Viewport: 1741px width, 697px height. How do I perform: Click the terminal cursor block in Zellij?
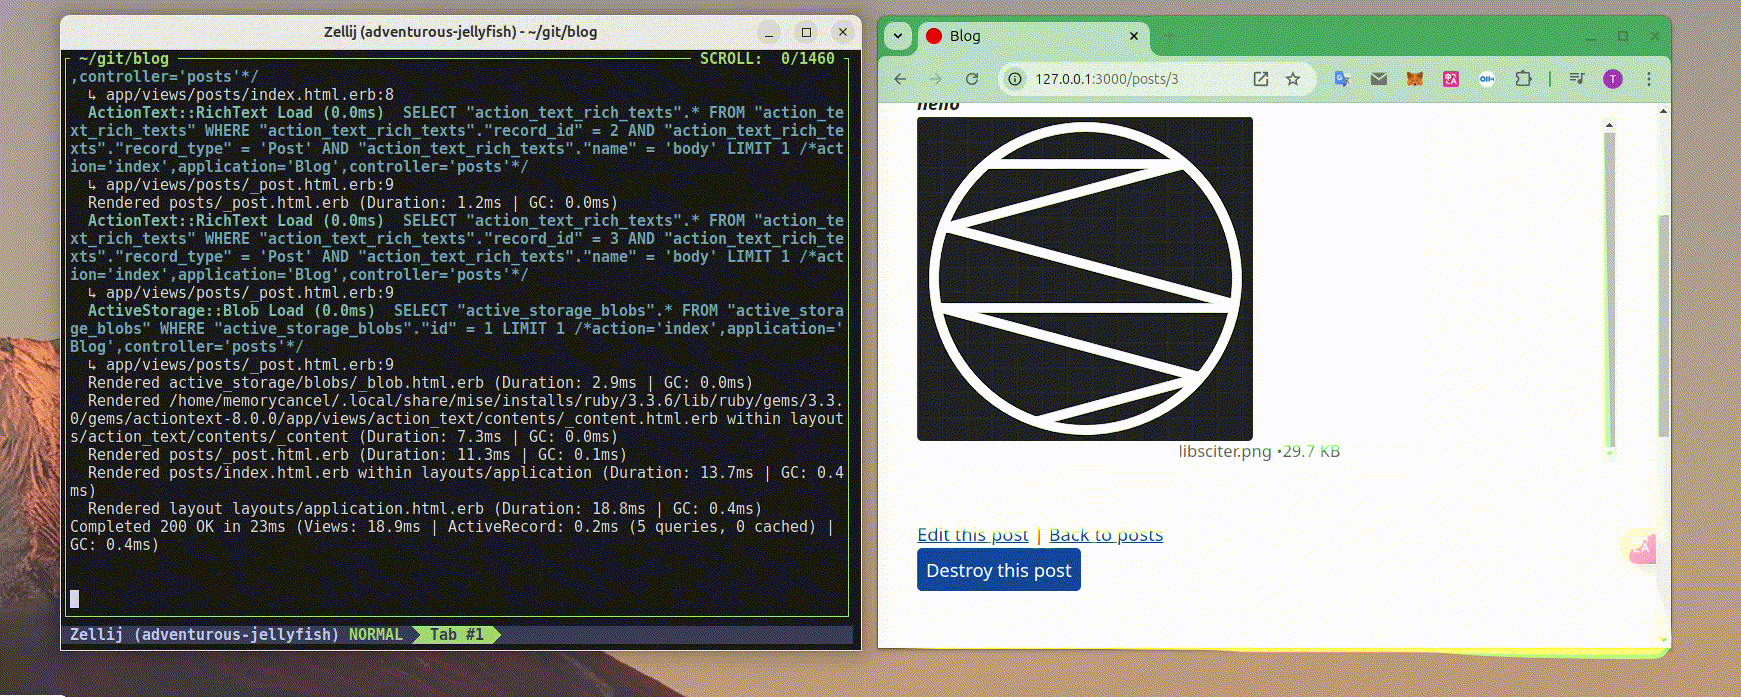(74, 599)
